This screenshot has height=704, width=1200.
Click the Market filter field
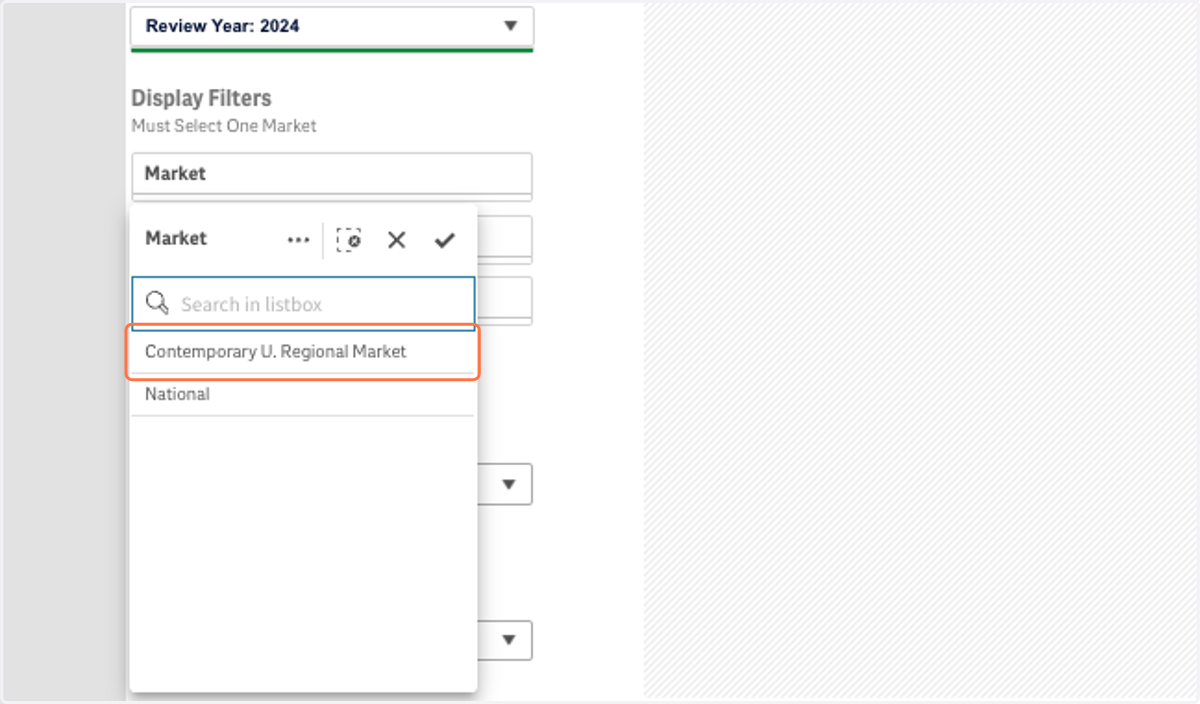click(x=332, y=174)
